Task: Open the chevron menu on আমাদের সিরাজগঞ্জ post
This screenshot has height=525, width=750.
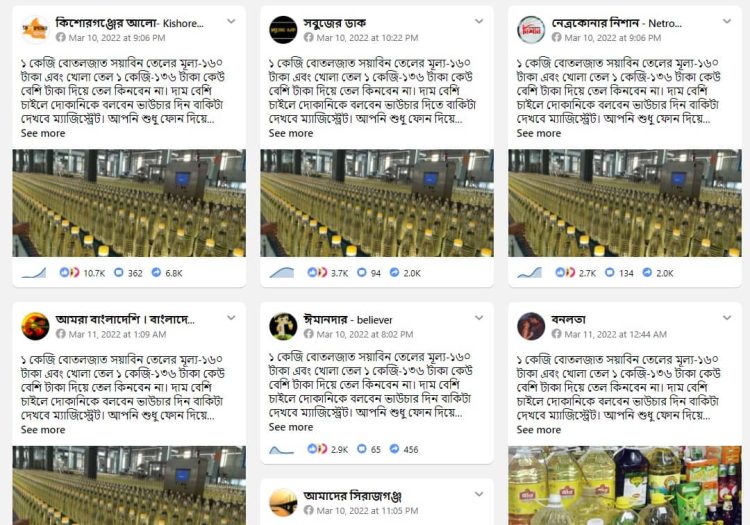Action: pyautogui.click(x=479, y=494)
